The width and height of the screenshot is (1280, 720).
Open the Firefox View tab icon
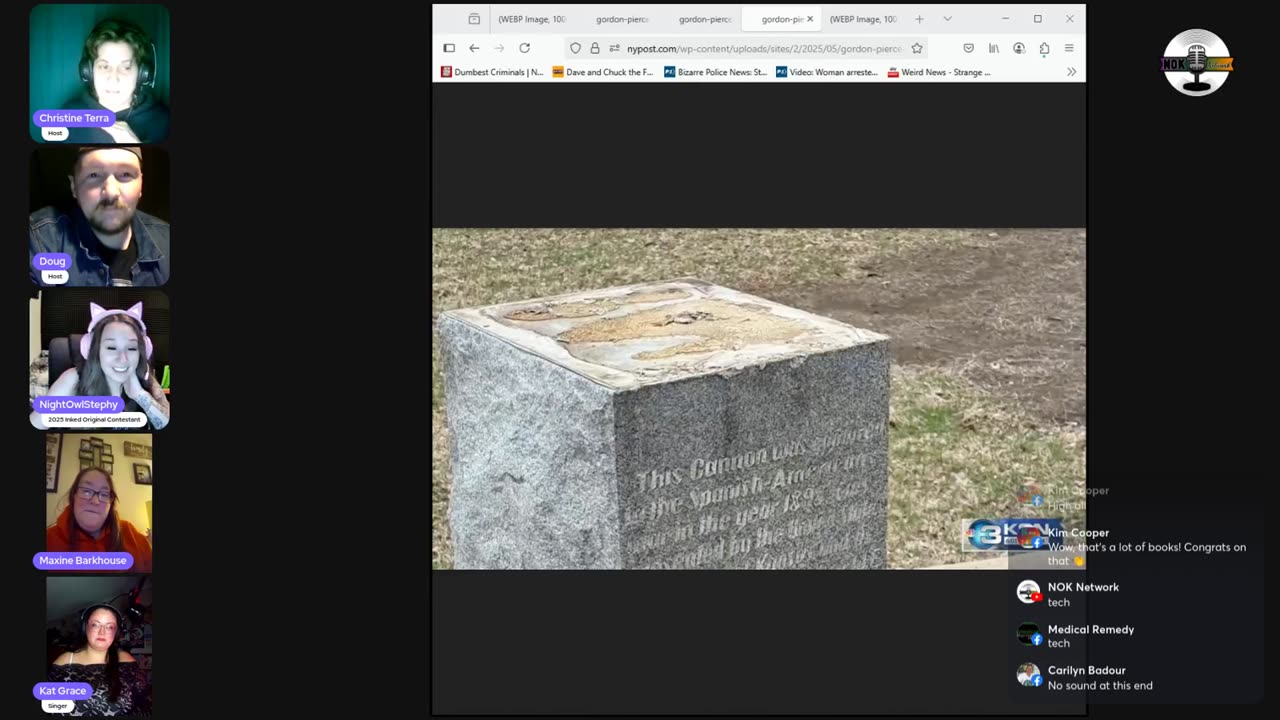click(x=474, y=19)
